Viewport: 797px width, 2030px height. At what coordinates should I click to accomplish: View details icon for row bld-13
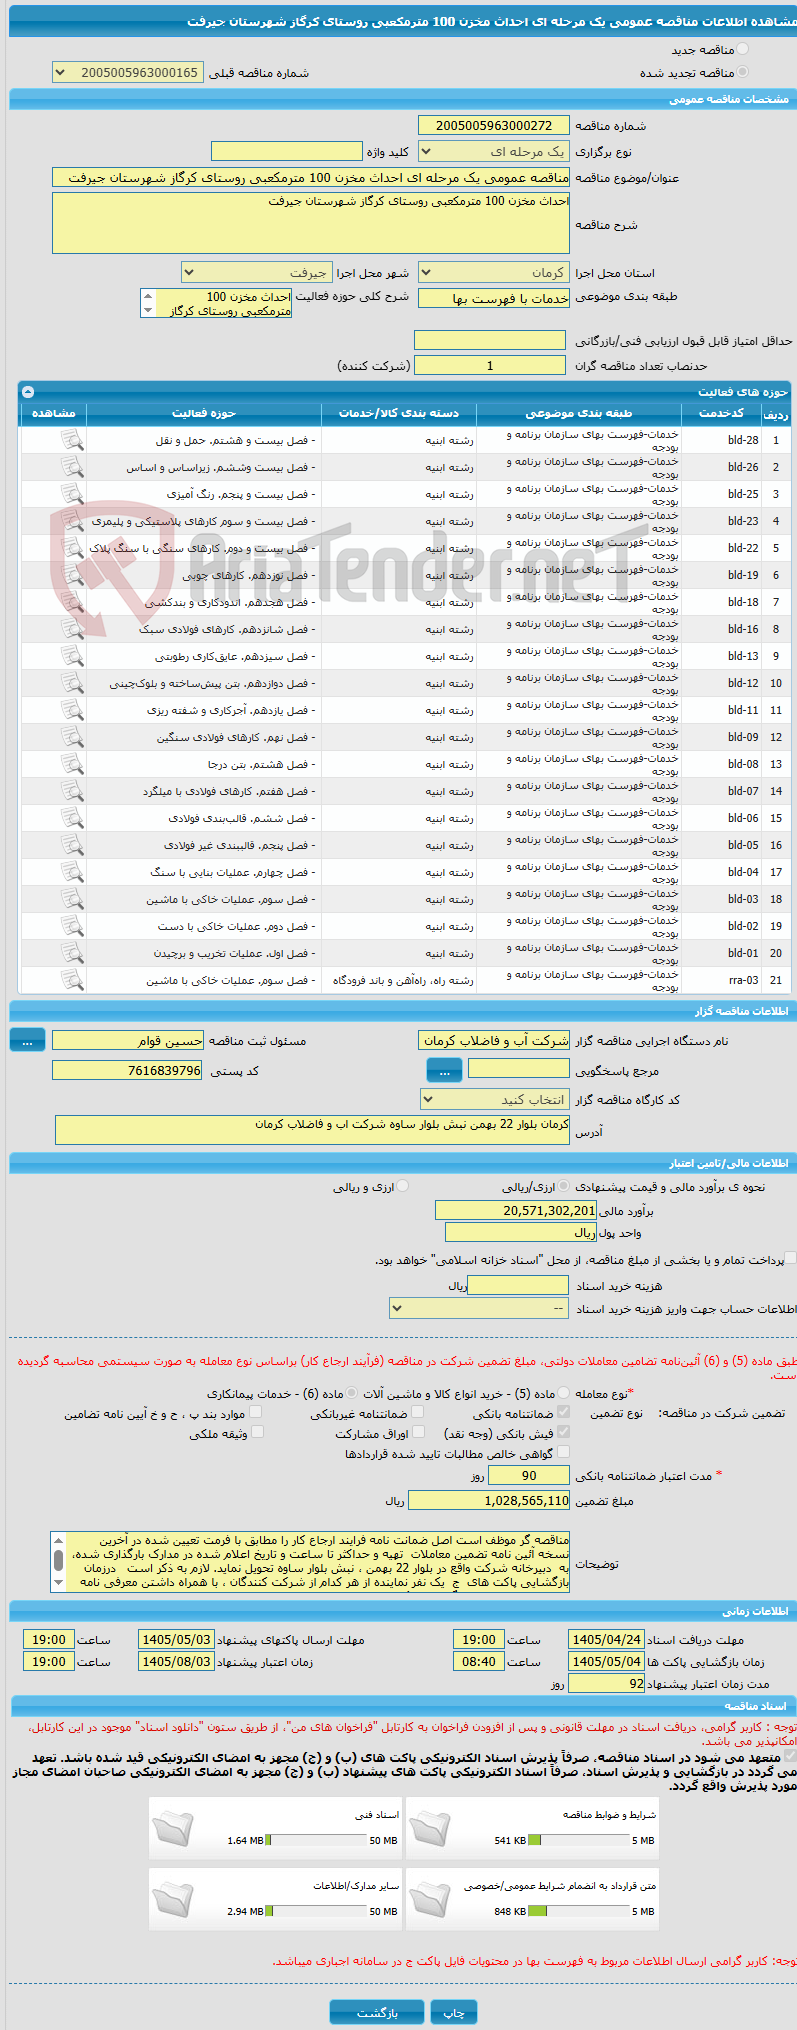click(72, 656)
